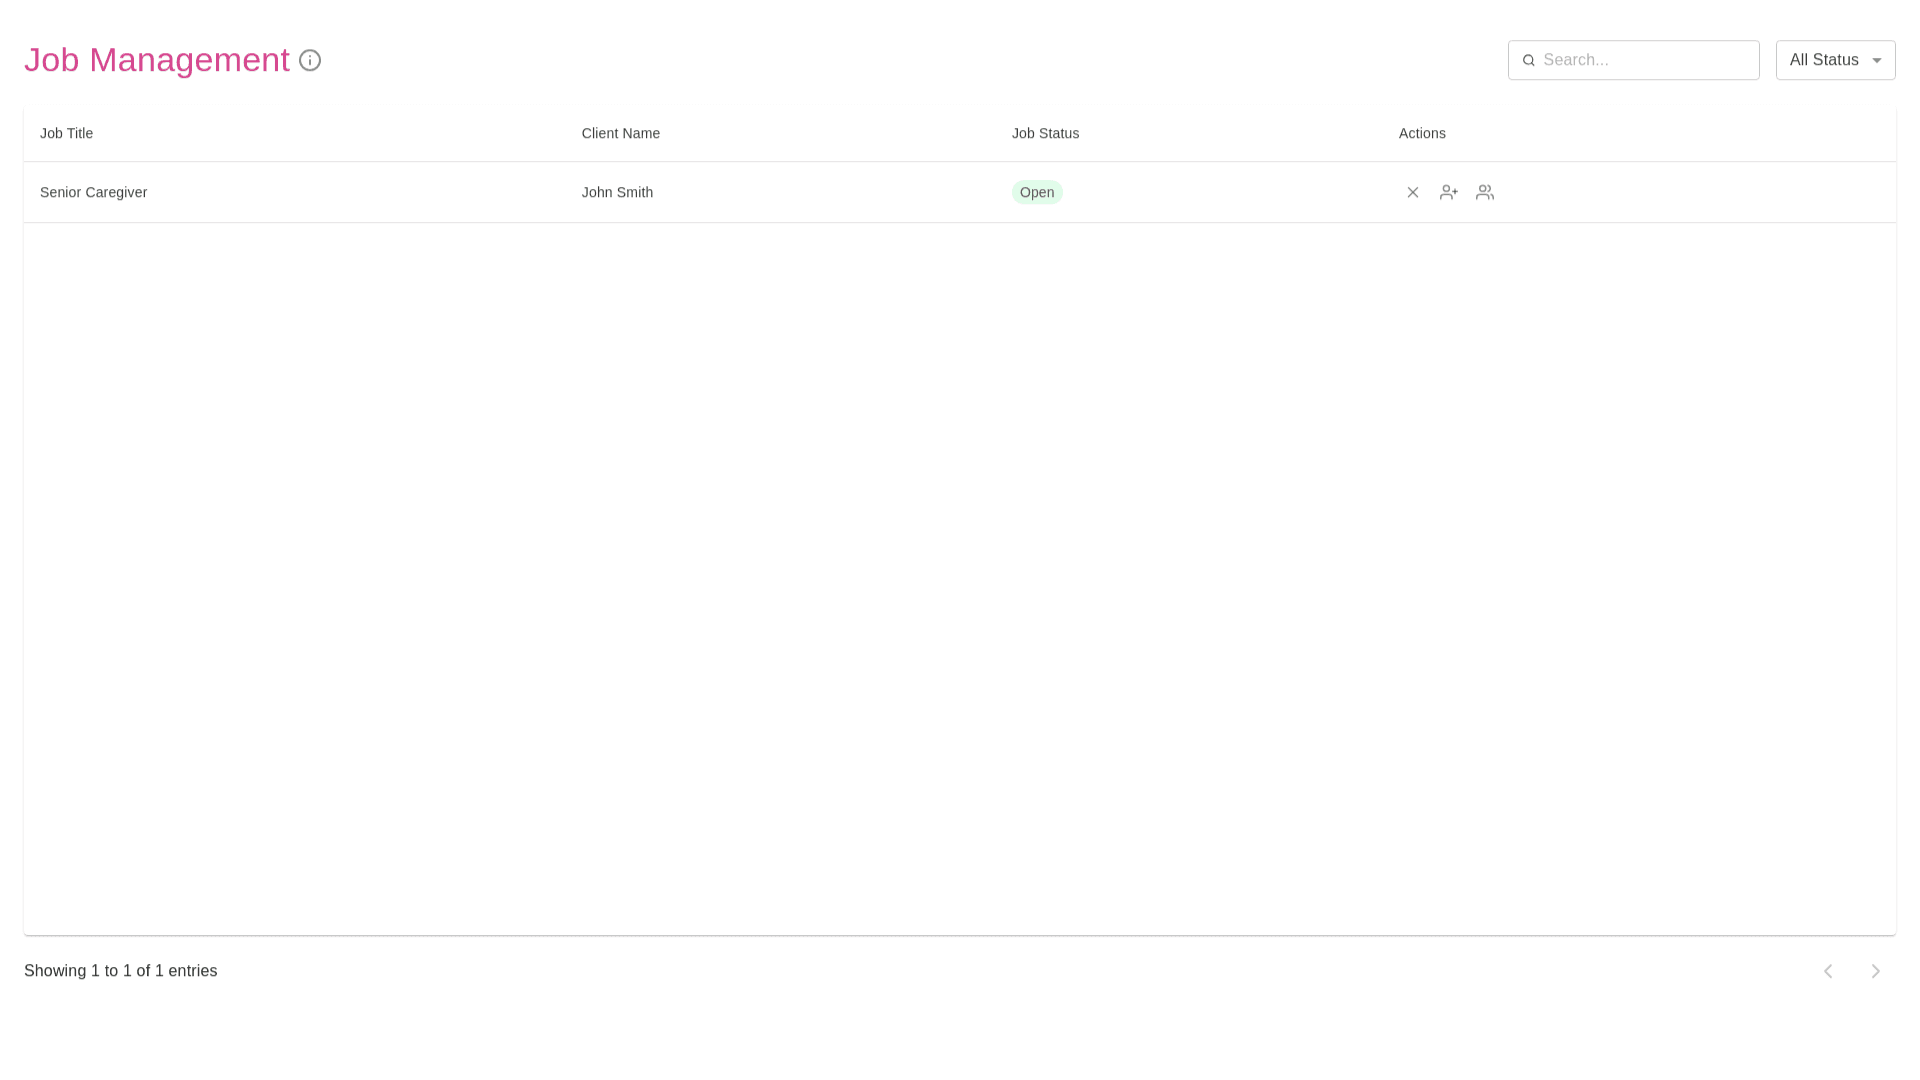This screenshot has height=1080, width=1920.
Task: Go to previous page with left chevron
Action: point(1828,971)
